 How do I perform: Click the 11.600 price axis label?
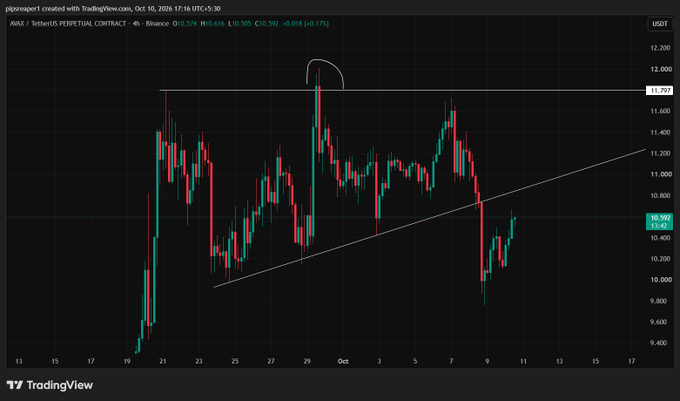[660, 111]
